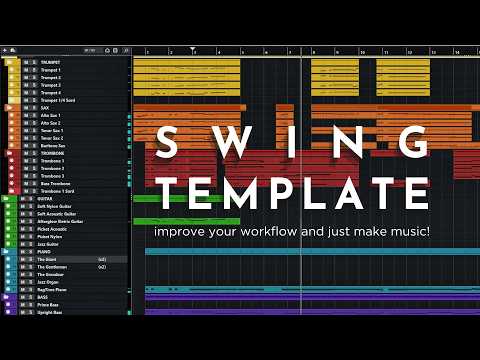Click the e2 label on The Gentleman track

(102, 267)
